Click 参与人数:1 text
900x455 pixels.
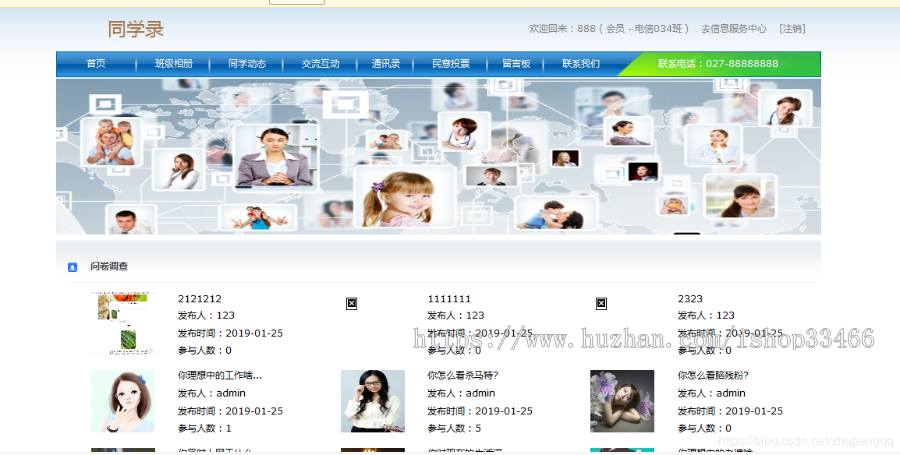(204, 428)
